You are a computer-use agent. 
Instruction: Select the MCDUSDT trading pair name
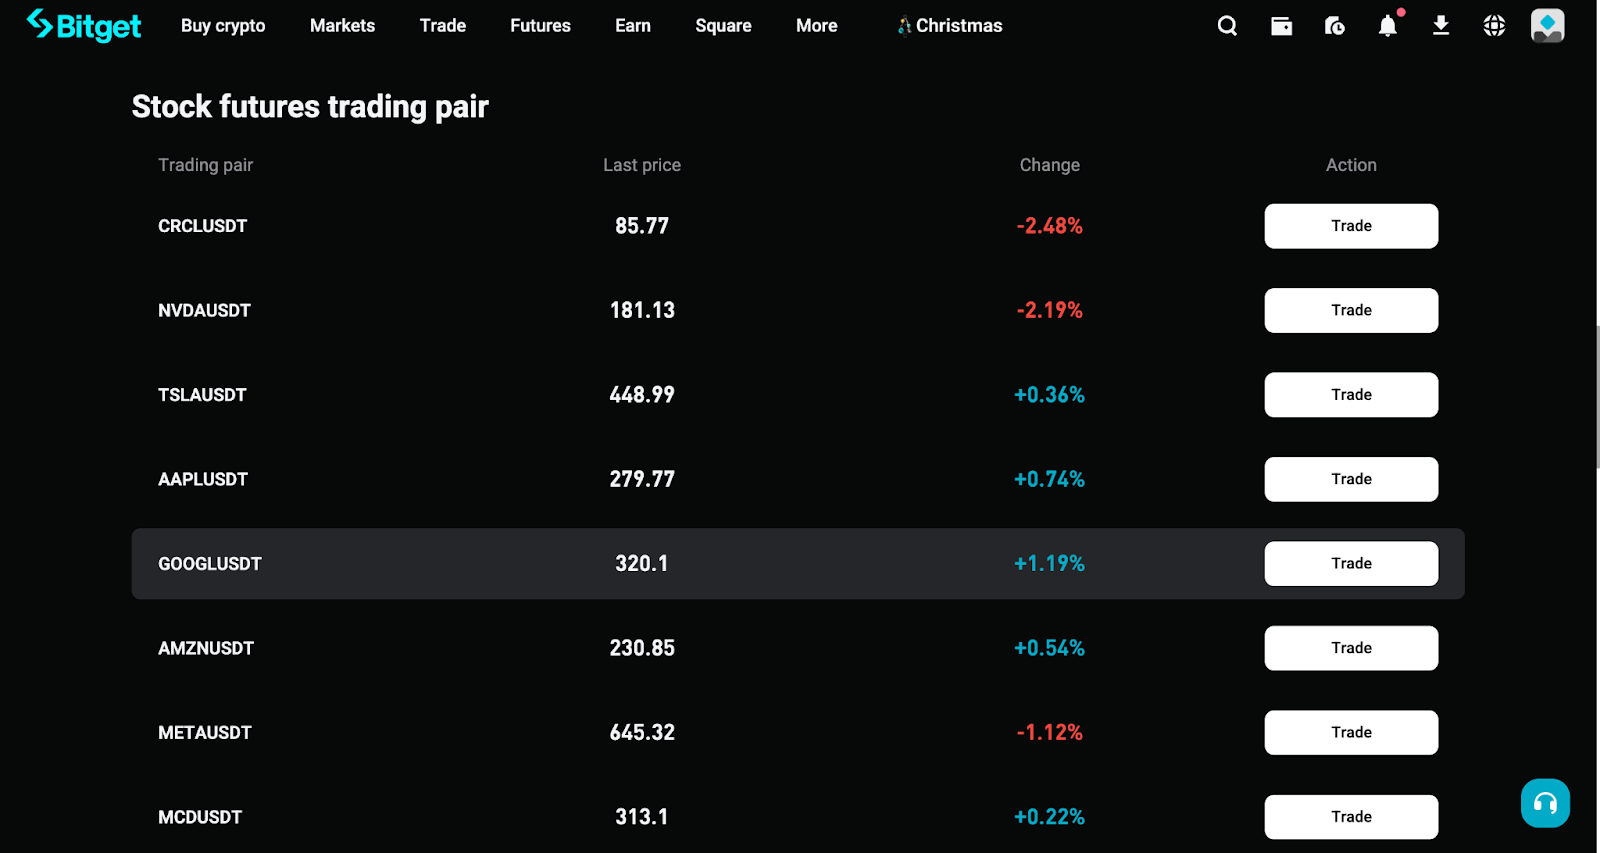point(200,817)
